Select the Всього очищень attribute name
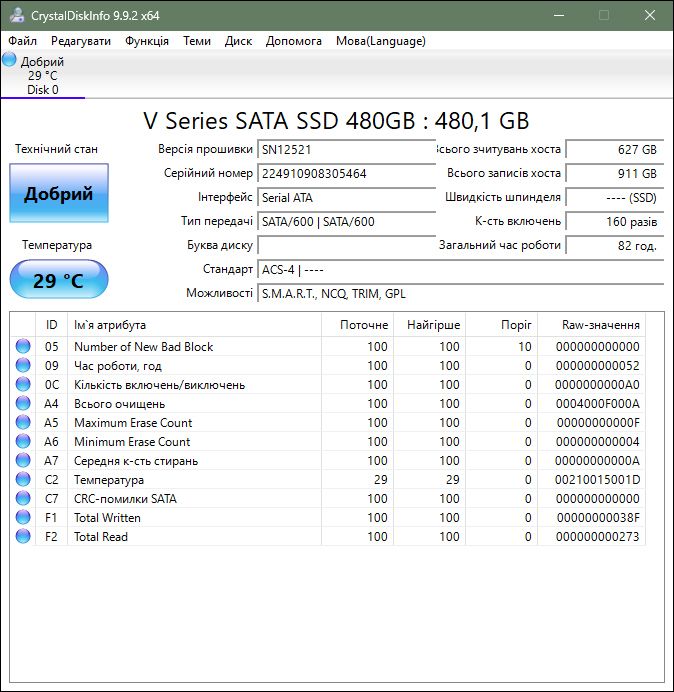Image resolution: width=674 pixels, height=692 pixels. pyautogui.click(x=120, y=404)
